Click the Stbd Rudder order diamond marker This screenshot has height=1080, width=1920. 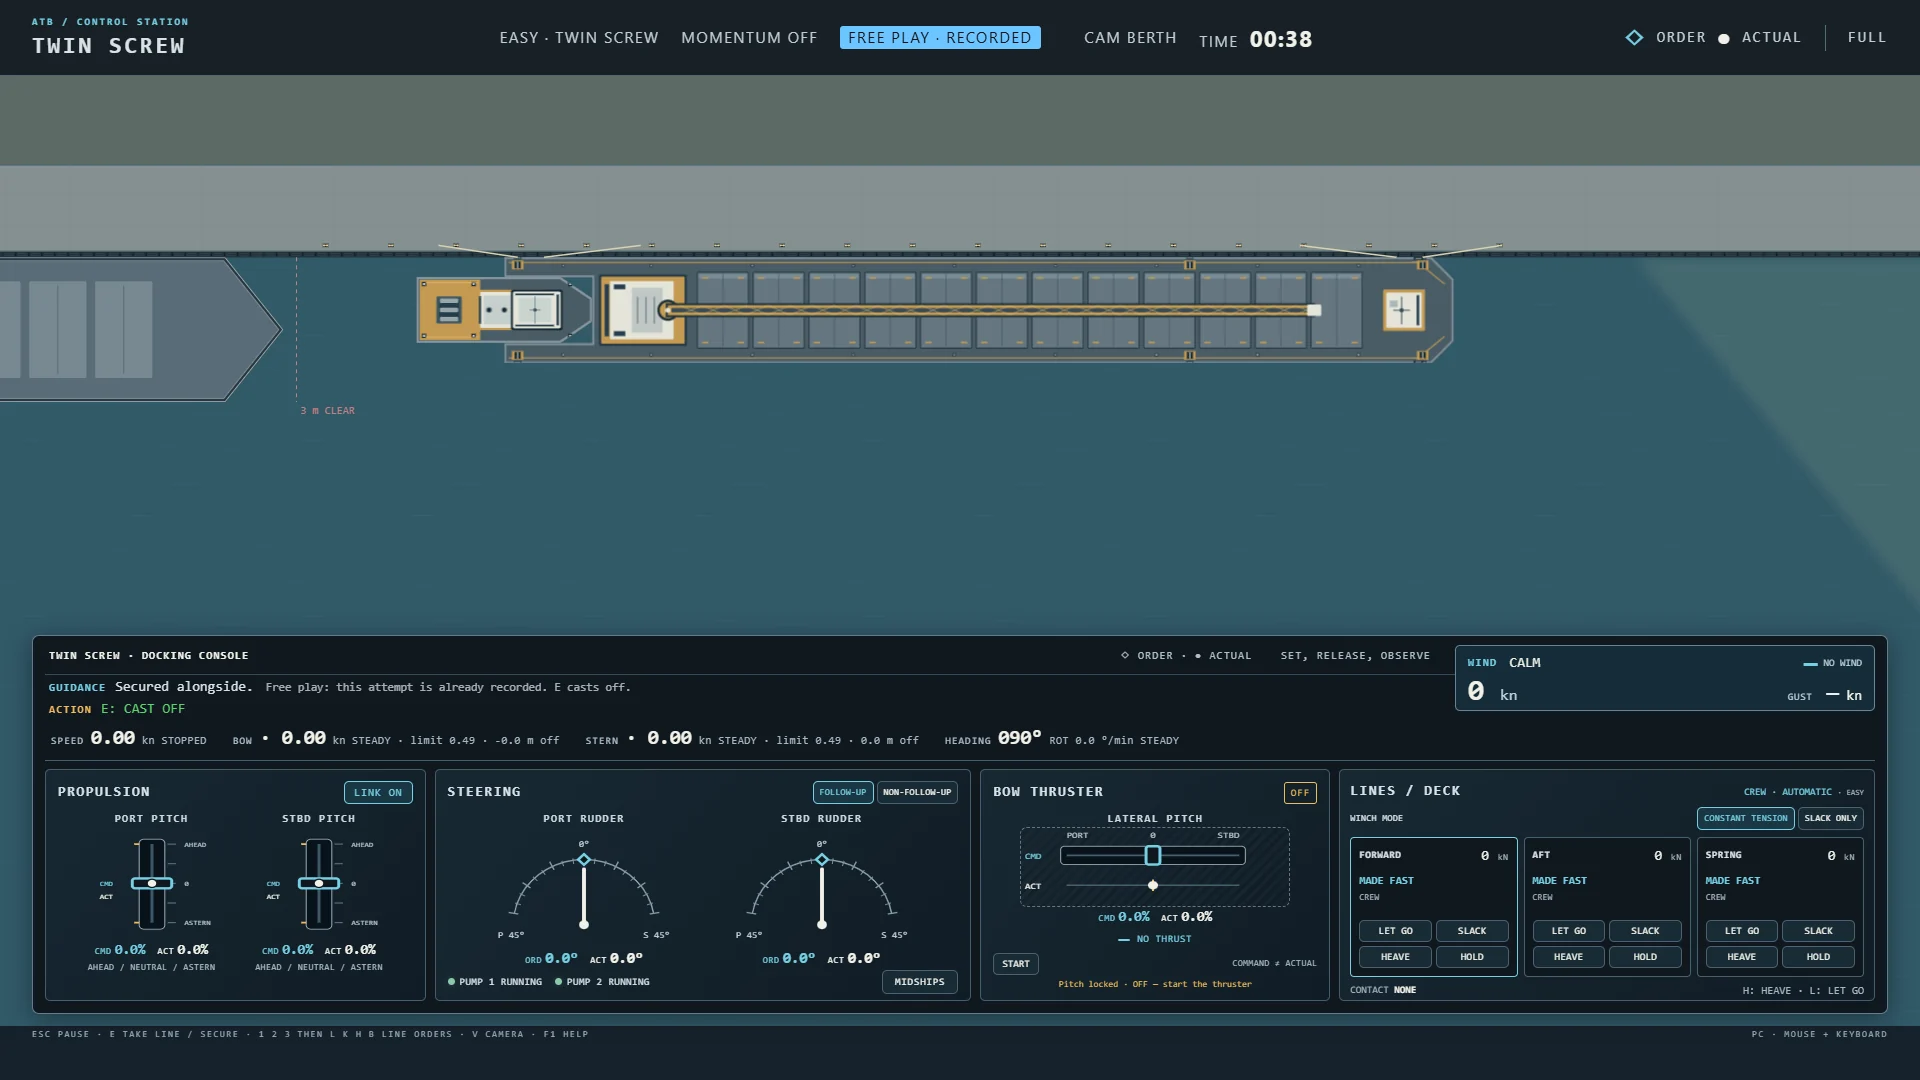coord(822,860)
